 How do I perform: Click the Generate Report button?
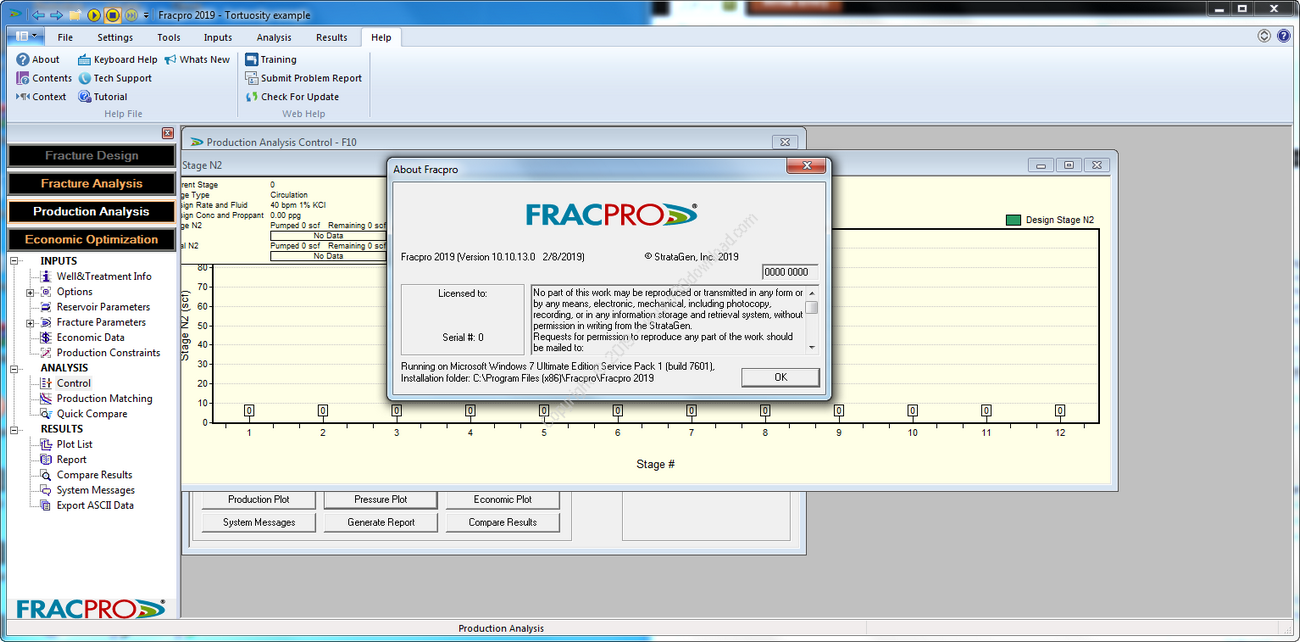pyautogui.click(x=380, y=522)
